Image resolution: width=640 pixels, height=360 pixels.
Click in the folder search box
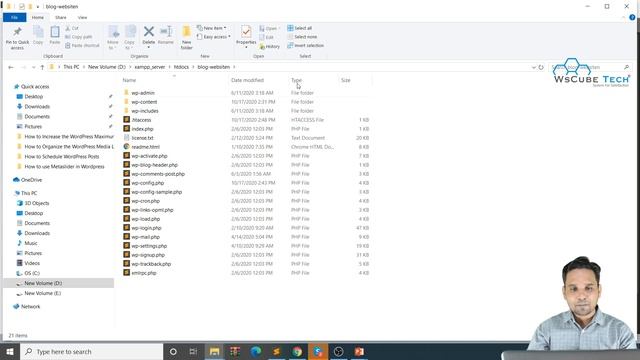point(590,67)
